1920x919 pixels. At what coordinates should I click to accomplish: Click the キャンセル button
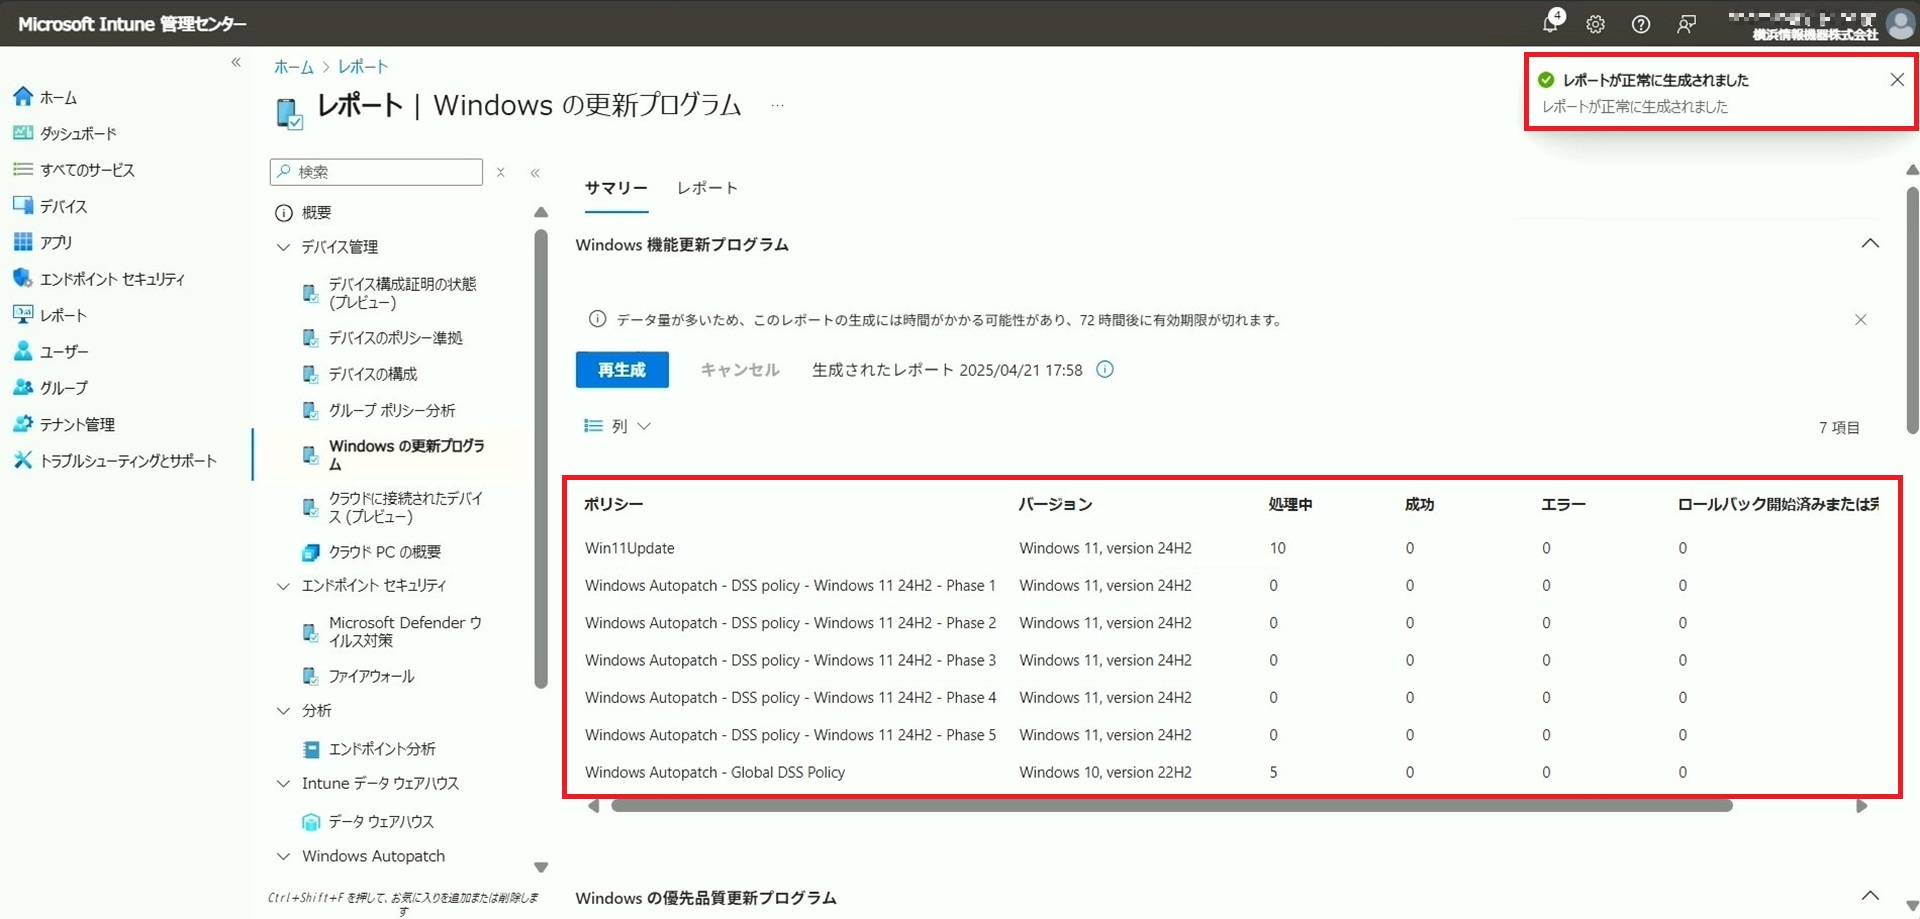(x=740, y=370)
